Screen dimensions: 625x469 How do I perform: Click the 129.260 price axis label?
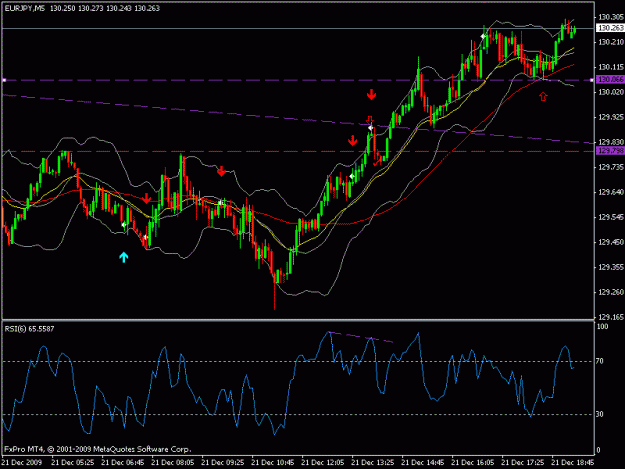point(611,292)
